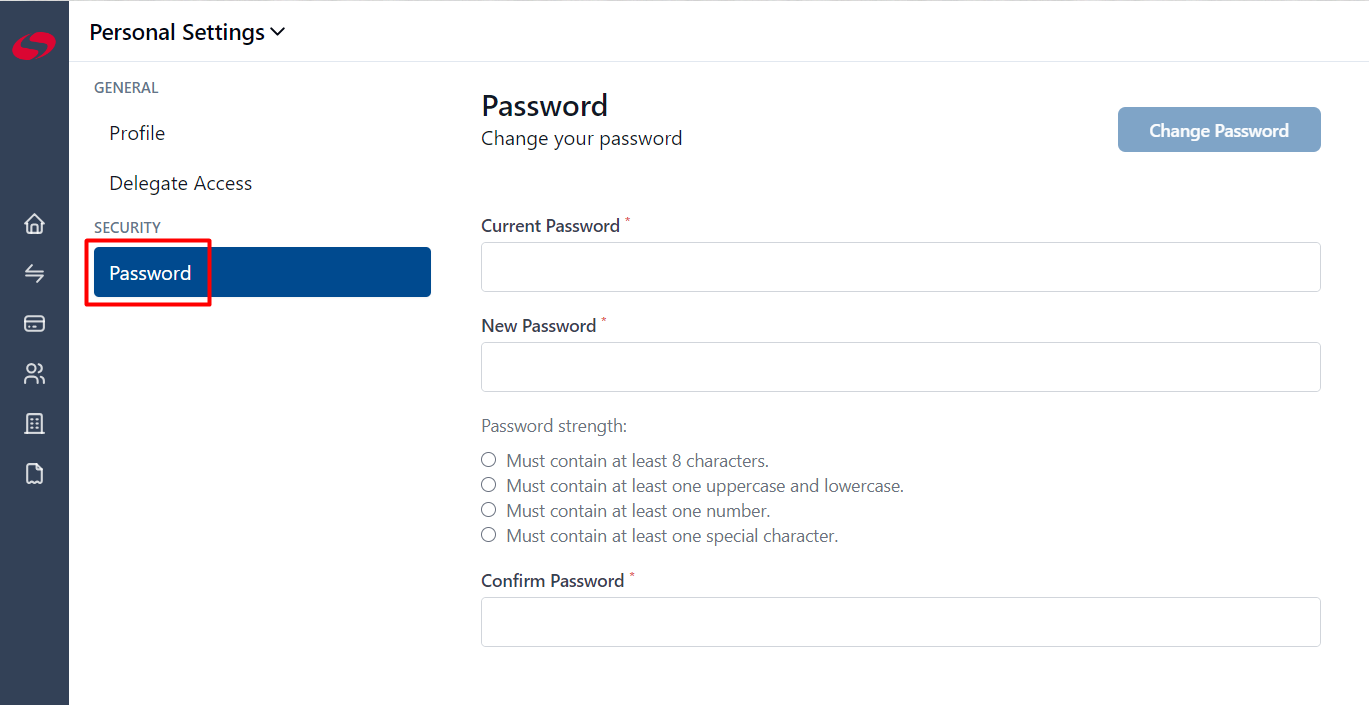Select the 8 characters requirement circle
1369x705 pixels.
click(x=488, y=460)
